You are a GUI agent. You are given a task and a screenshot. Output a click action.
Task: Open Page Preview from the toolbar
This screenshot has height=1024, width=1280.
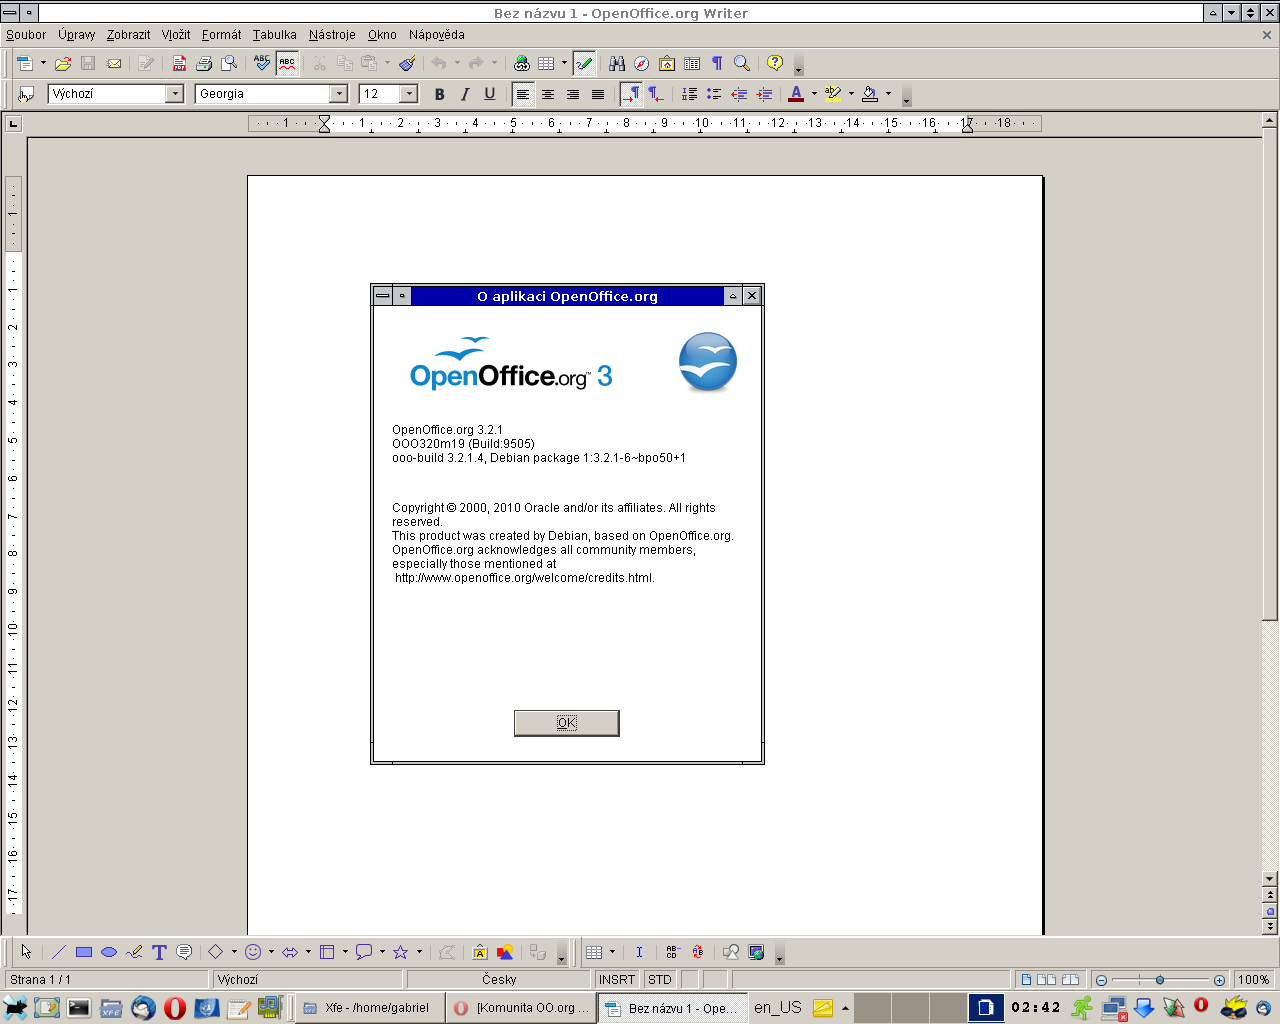click(x=229, y=63)
